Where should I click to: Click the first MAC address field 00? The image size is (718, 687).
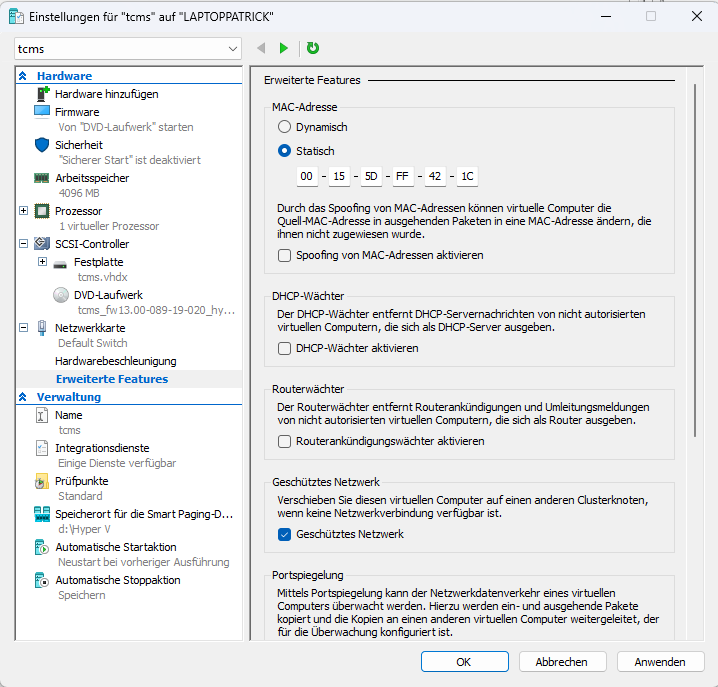[x=307, y=176]
